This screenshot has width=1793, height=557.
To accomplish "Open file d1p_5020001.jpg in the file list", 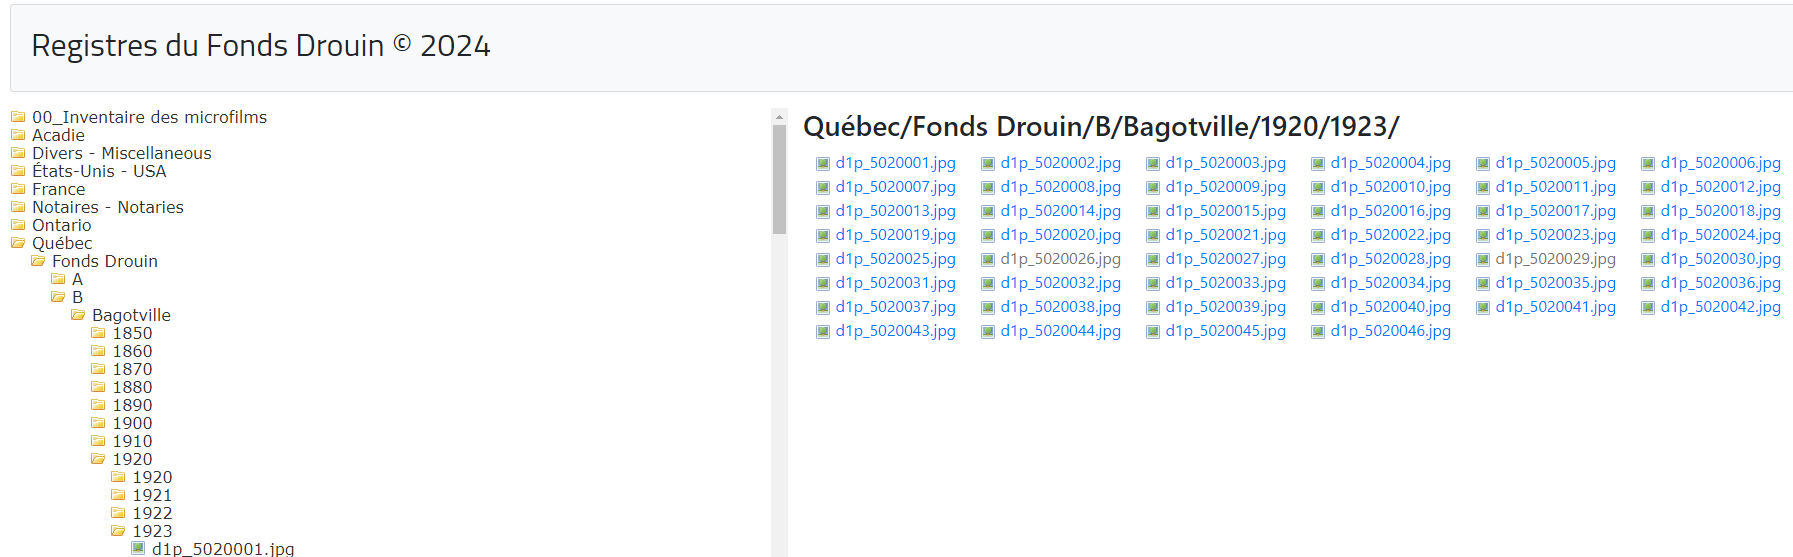I will click(x=896, y=163).
